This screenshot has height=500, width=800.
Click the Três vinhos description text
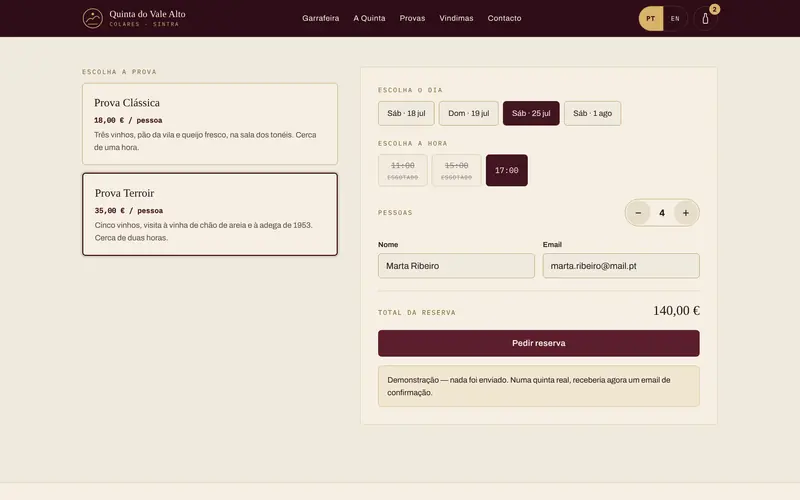(205, 141)
